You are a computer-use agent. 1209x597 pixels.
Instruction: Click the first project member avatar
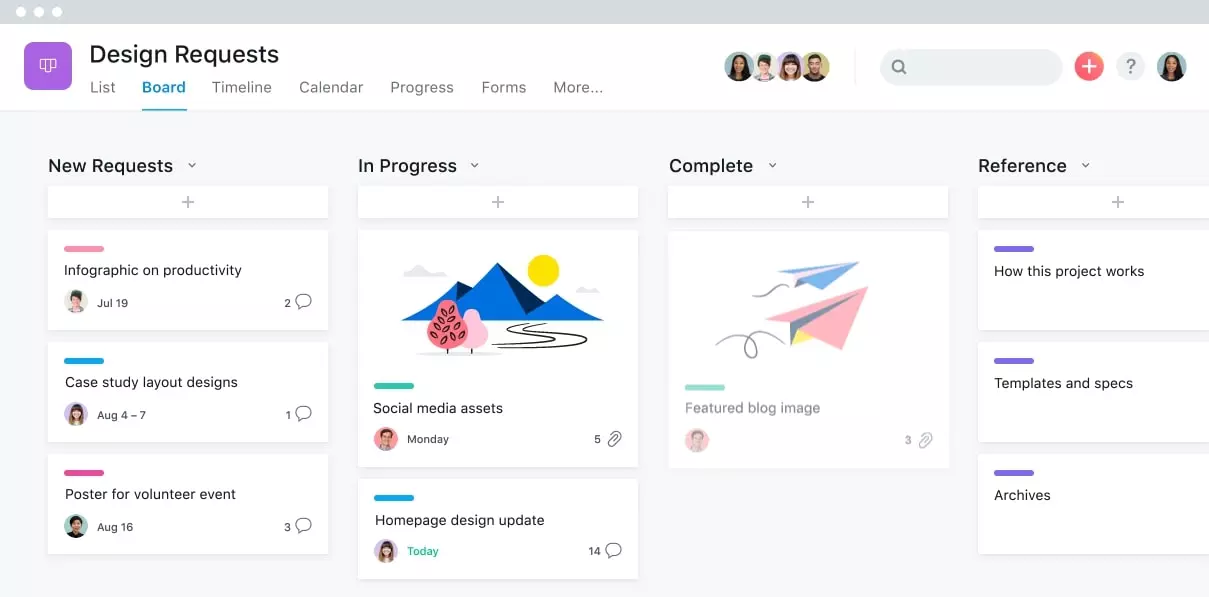point(739,67)
